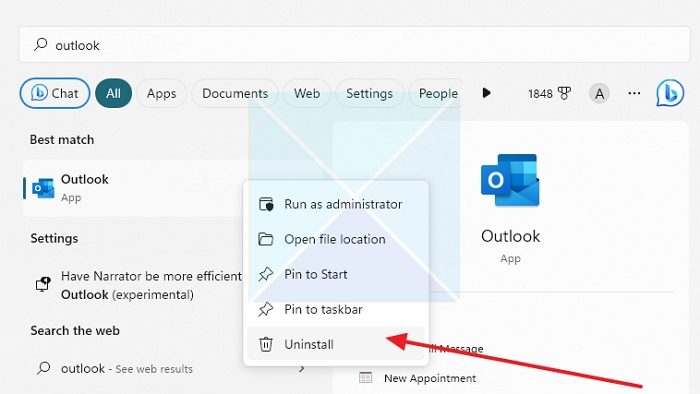Open the rewards trophy icon beside 1848
The width and height of the screenshot is (700, 394).
tap(564, 93)
